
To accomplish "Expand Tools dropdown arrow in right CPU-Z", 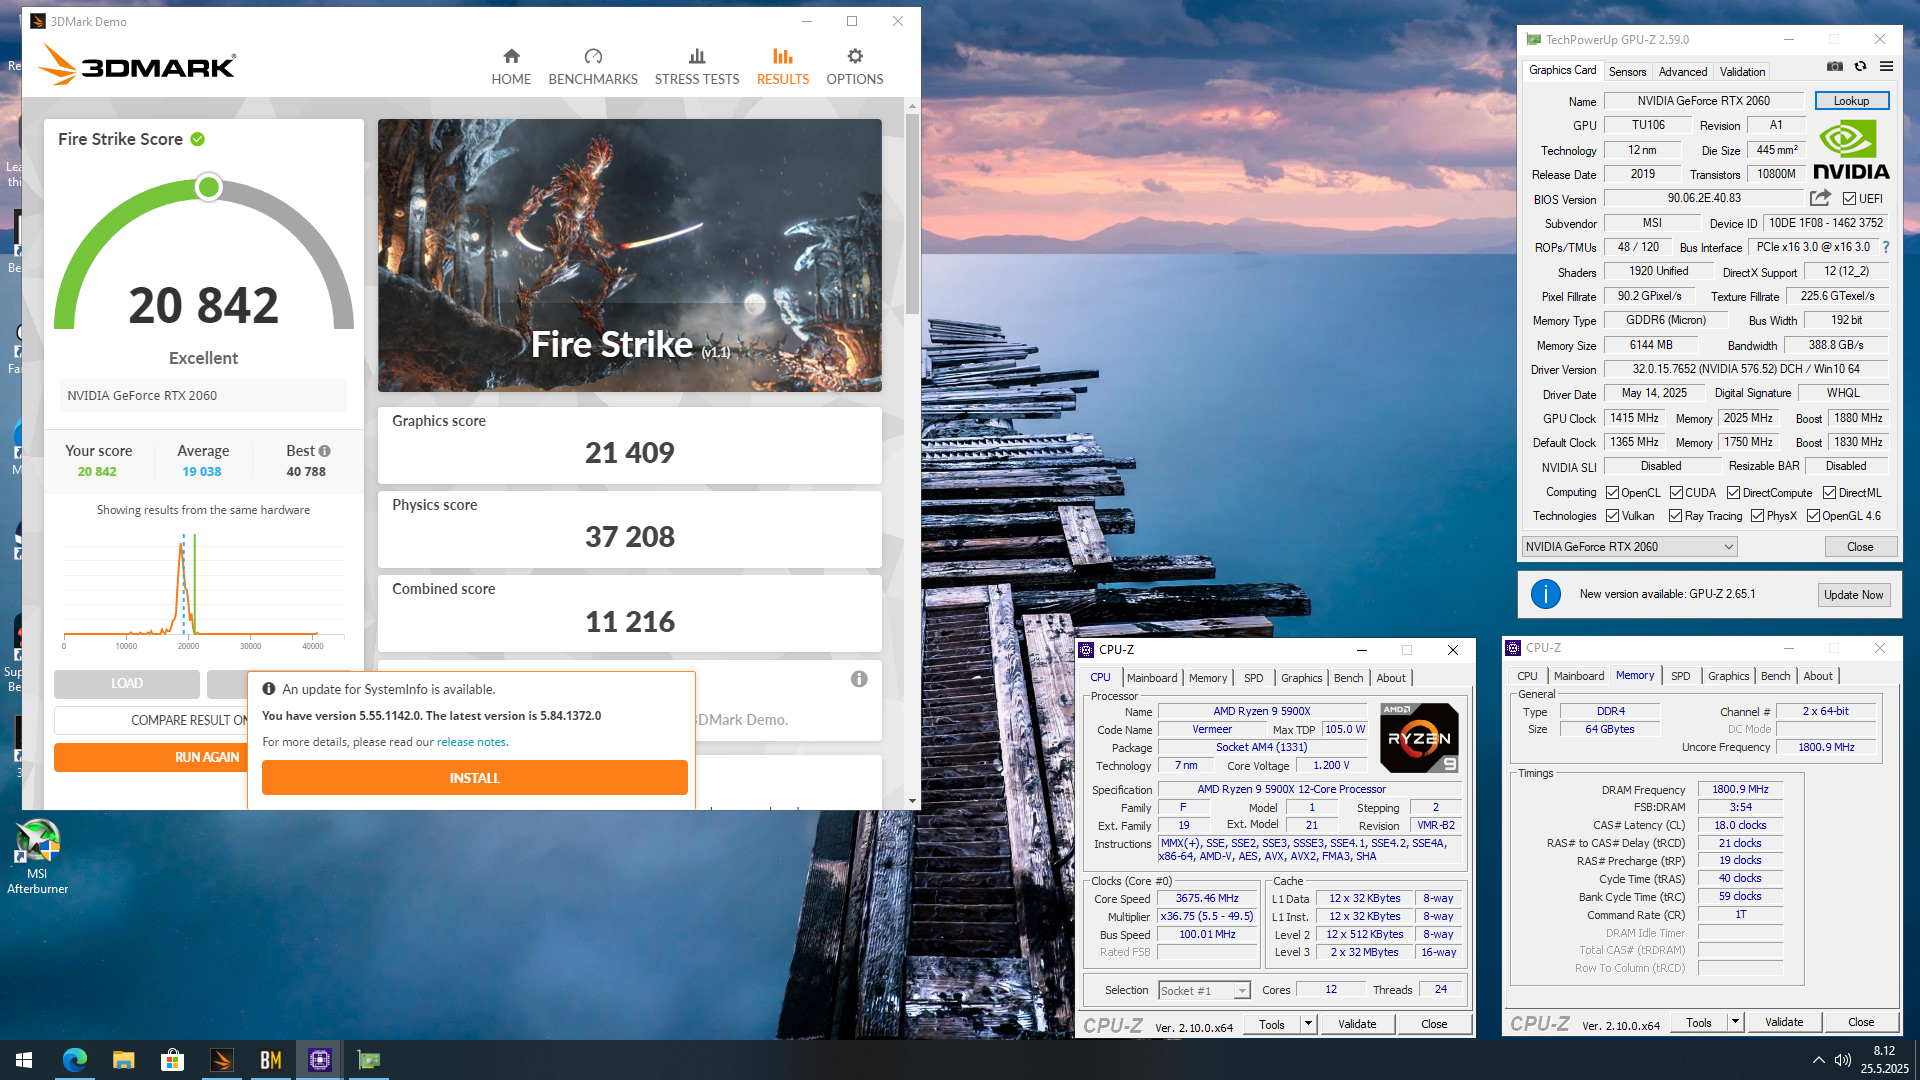I will [1735, 1022].
